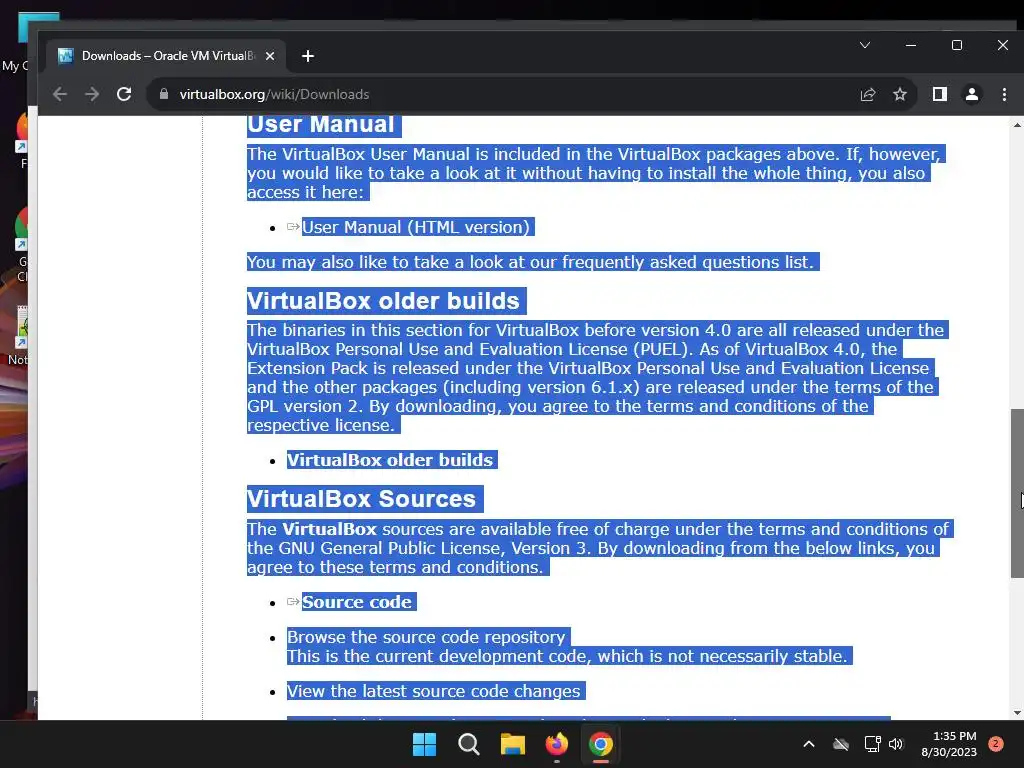The width and height of the screenshot is (1024, 768).
Task: Click the VirtualBox older builds heading
Action: pos(383,301)
